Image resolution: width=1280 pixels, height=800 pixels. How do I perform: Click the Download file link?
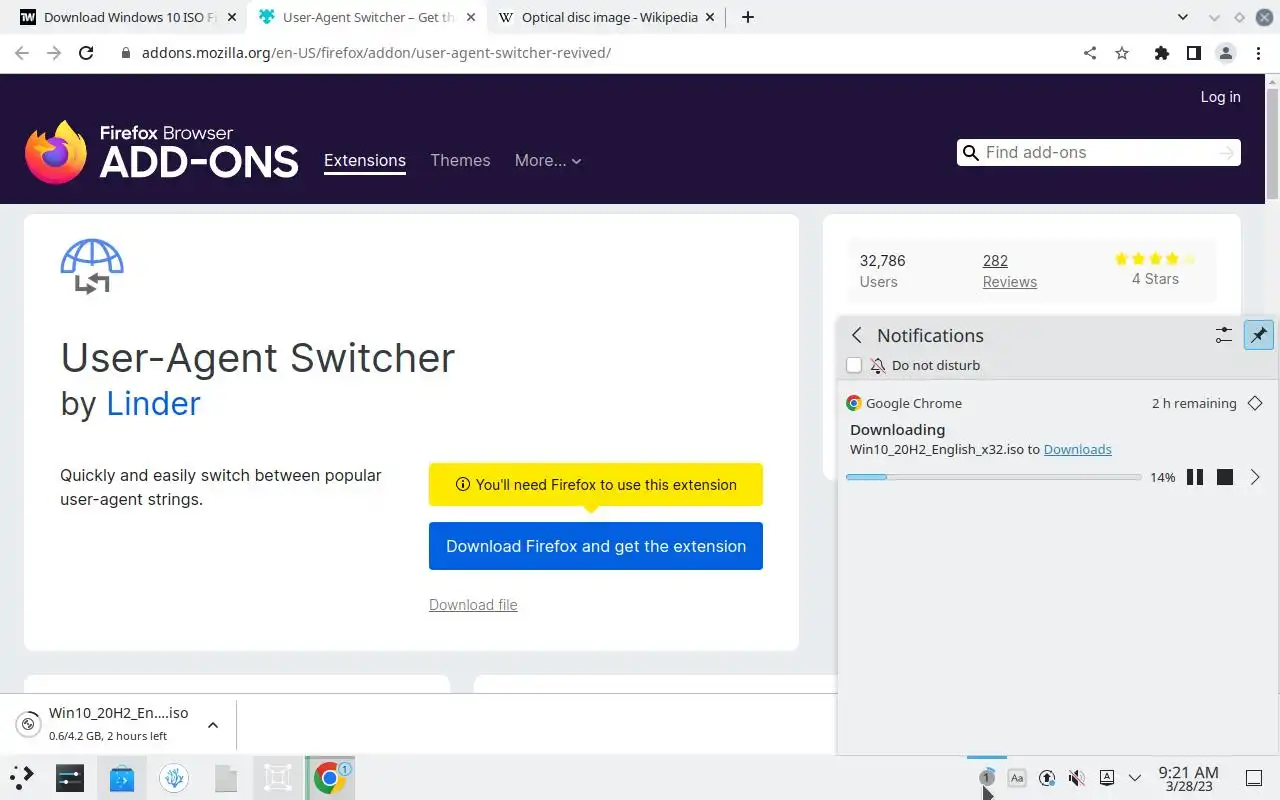[x=473, y=604]
